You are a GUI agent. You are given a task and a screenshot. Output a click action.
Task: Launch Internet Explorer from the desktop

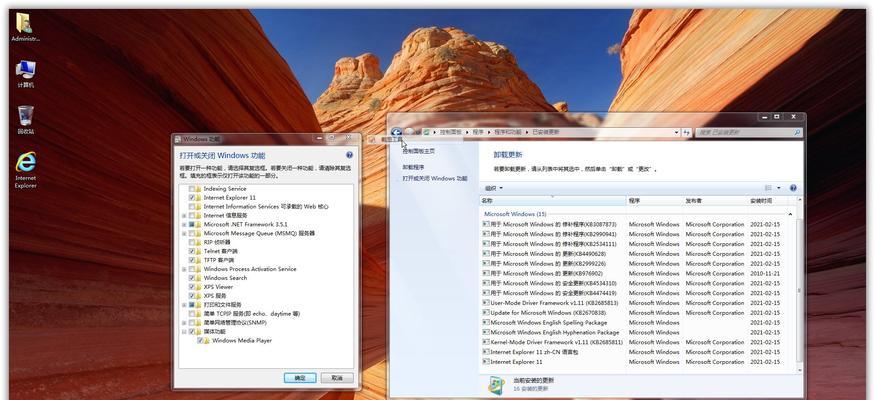tap(25, 170)
